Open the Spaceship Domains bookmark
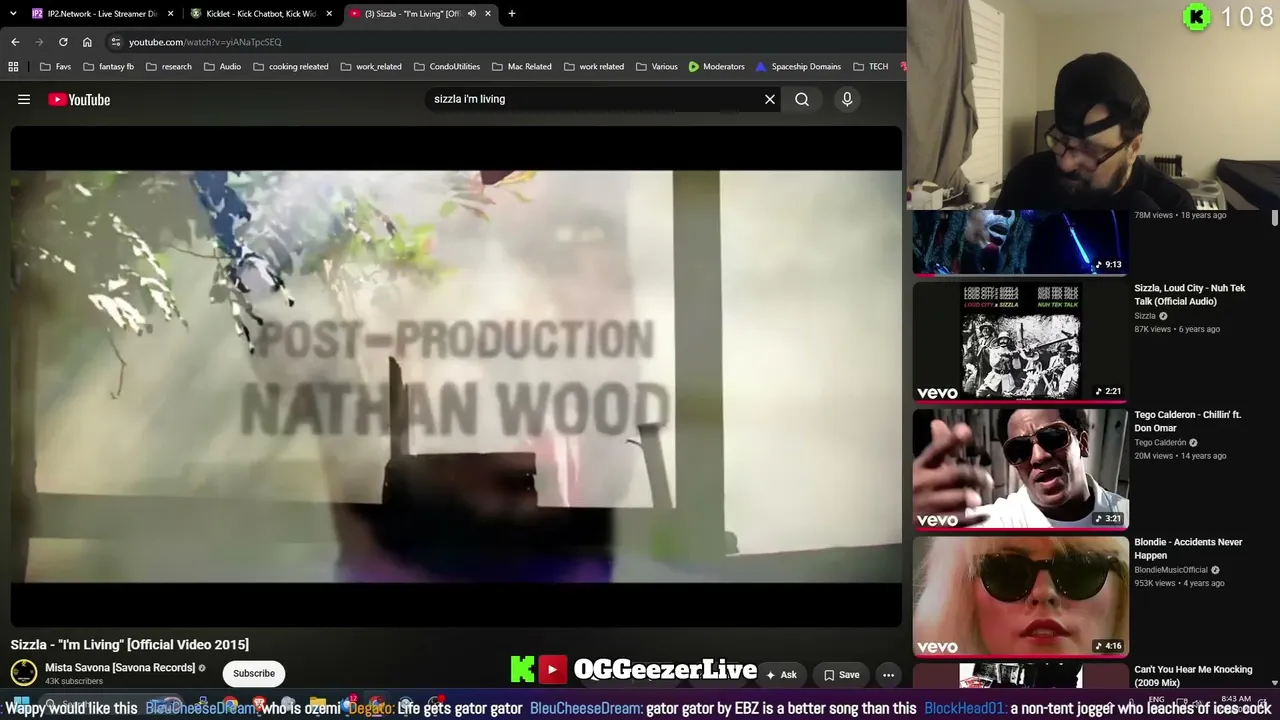Screen dimensions: 1280x720 tap(798, 66)
